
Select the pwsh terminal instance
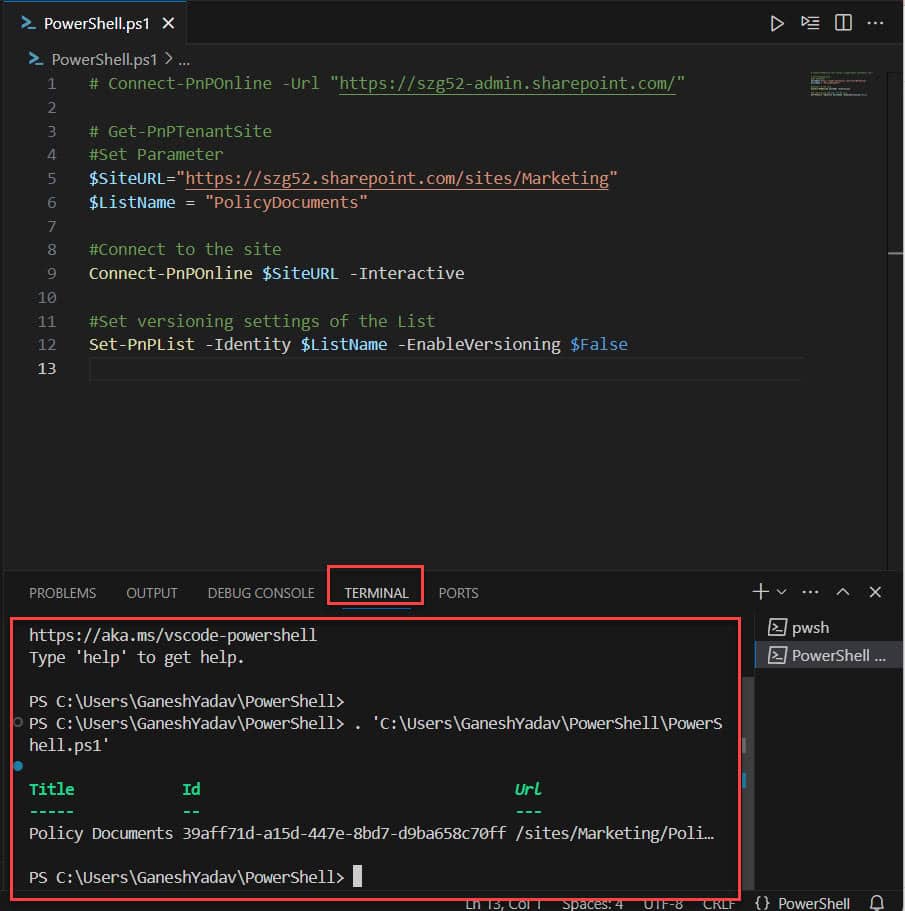(x=829, y=627)
